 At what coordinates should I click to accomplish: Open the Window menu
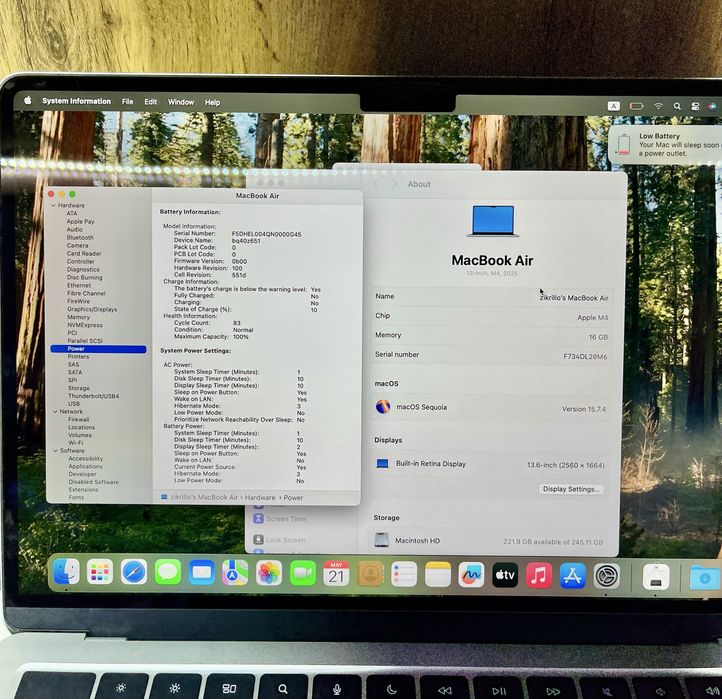180,102
